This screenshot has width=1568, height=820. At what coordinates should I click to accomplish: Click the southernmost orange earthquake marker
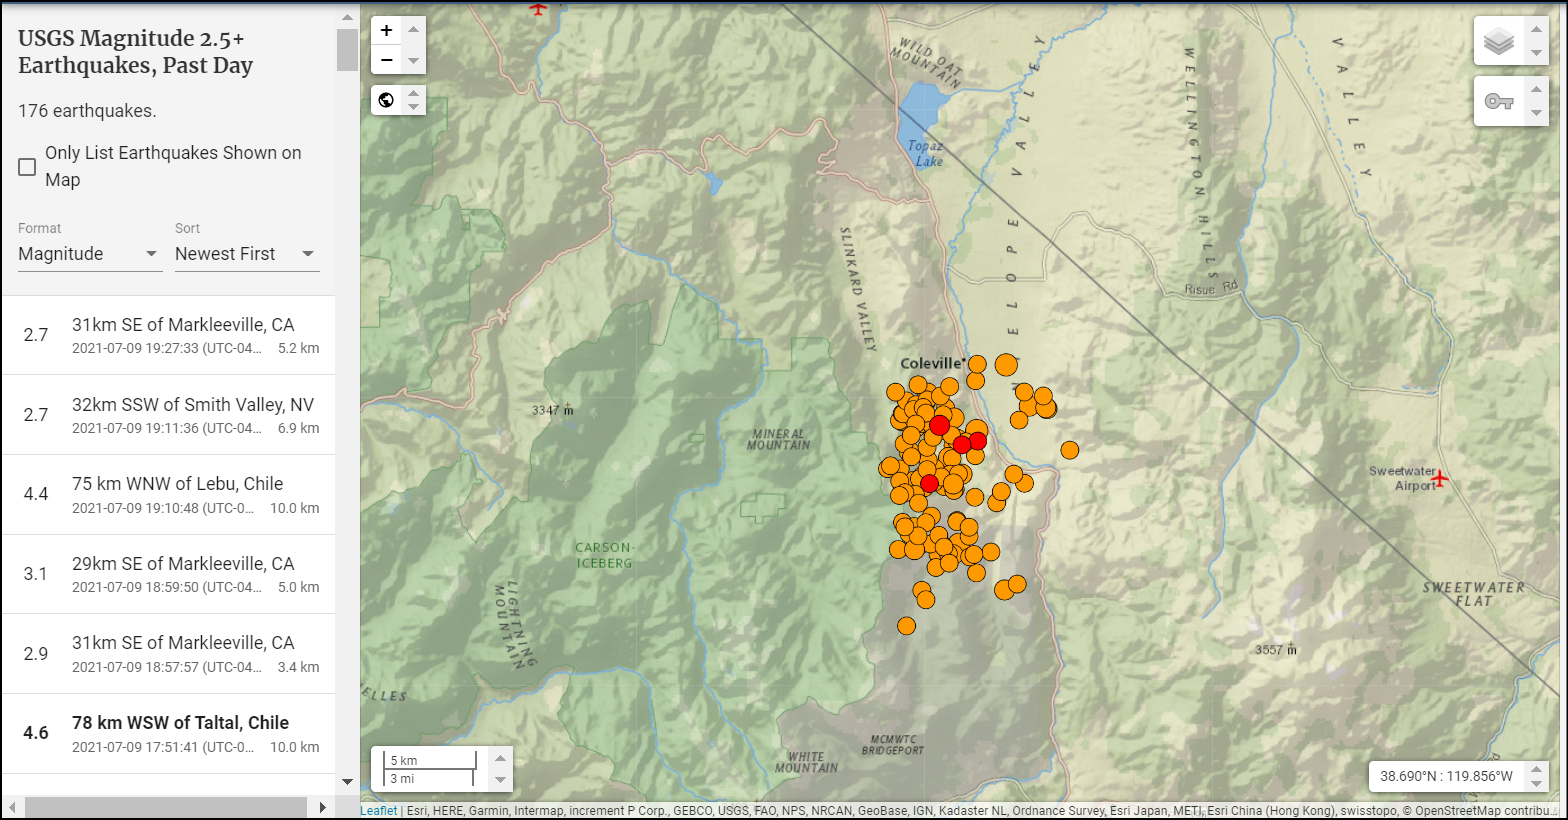pyautogui.click(x=907, y=626)
